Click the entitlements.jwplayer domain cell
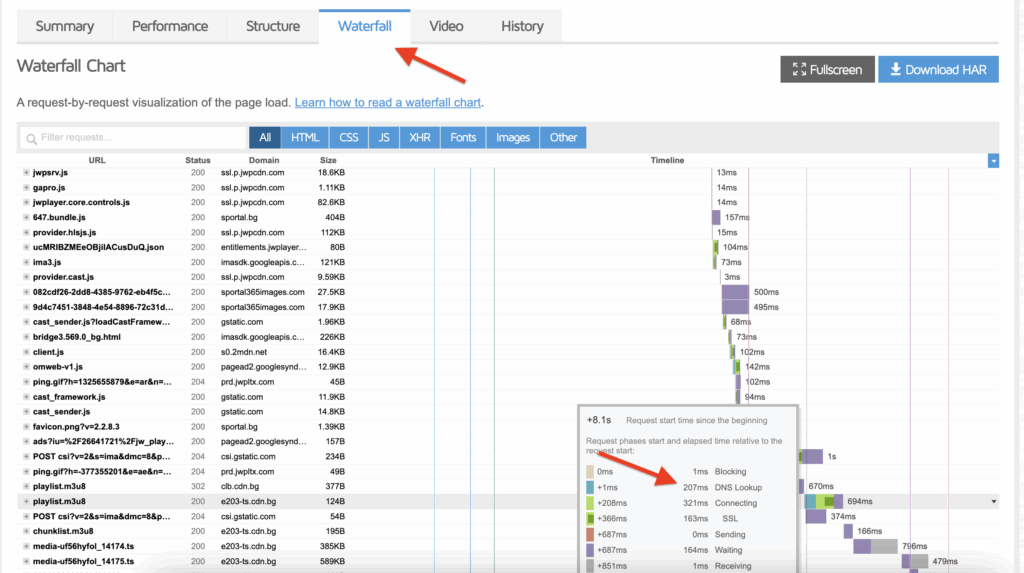 pos(263,247)
